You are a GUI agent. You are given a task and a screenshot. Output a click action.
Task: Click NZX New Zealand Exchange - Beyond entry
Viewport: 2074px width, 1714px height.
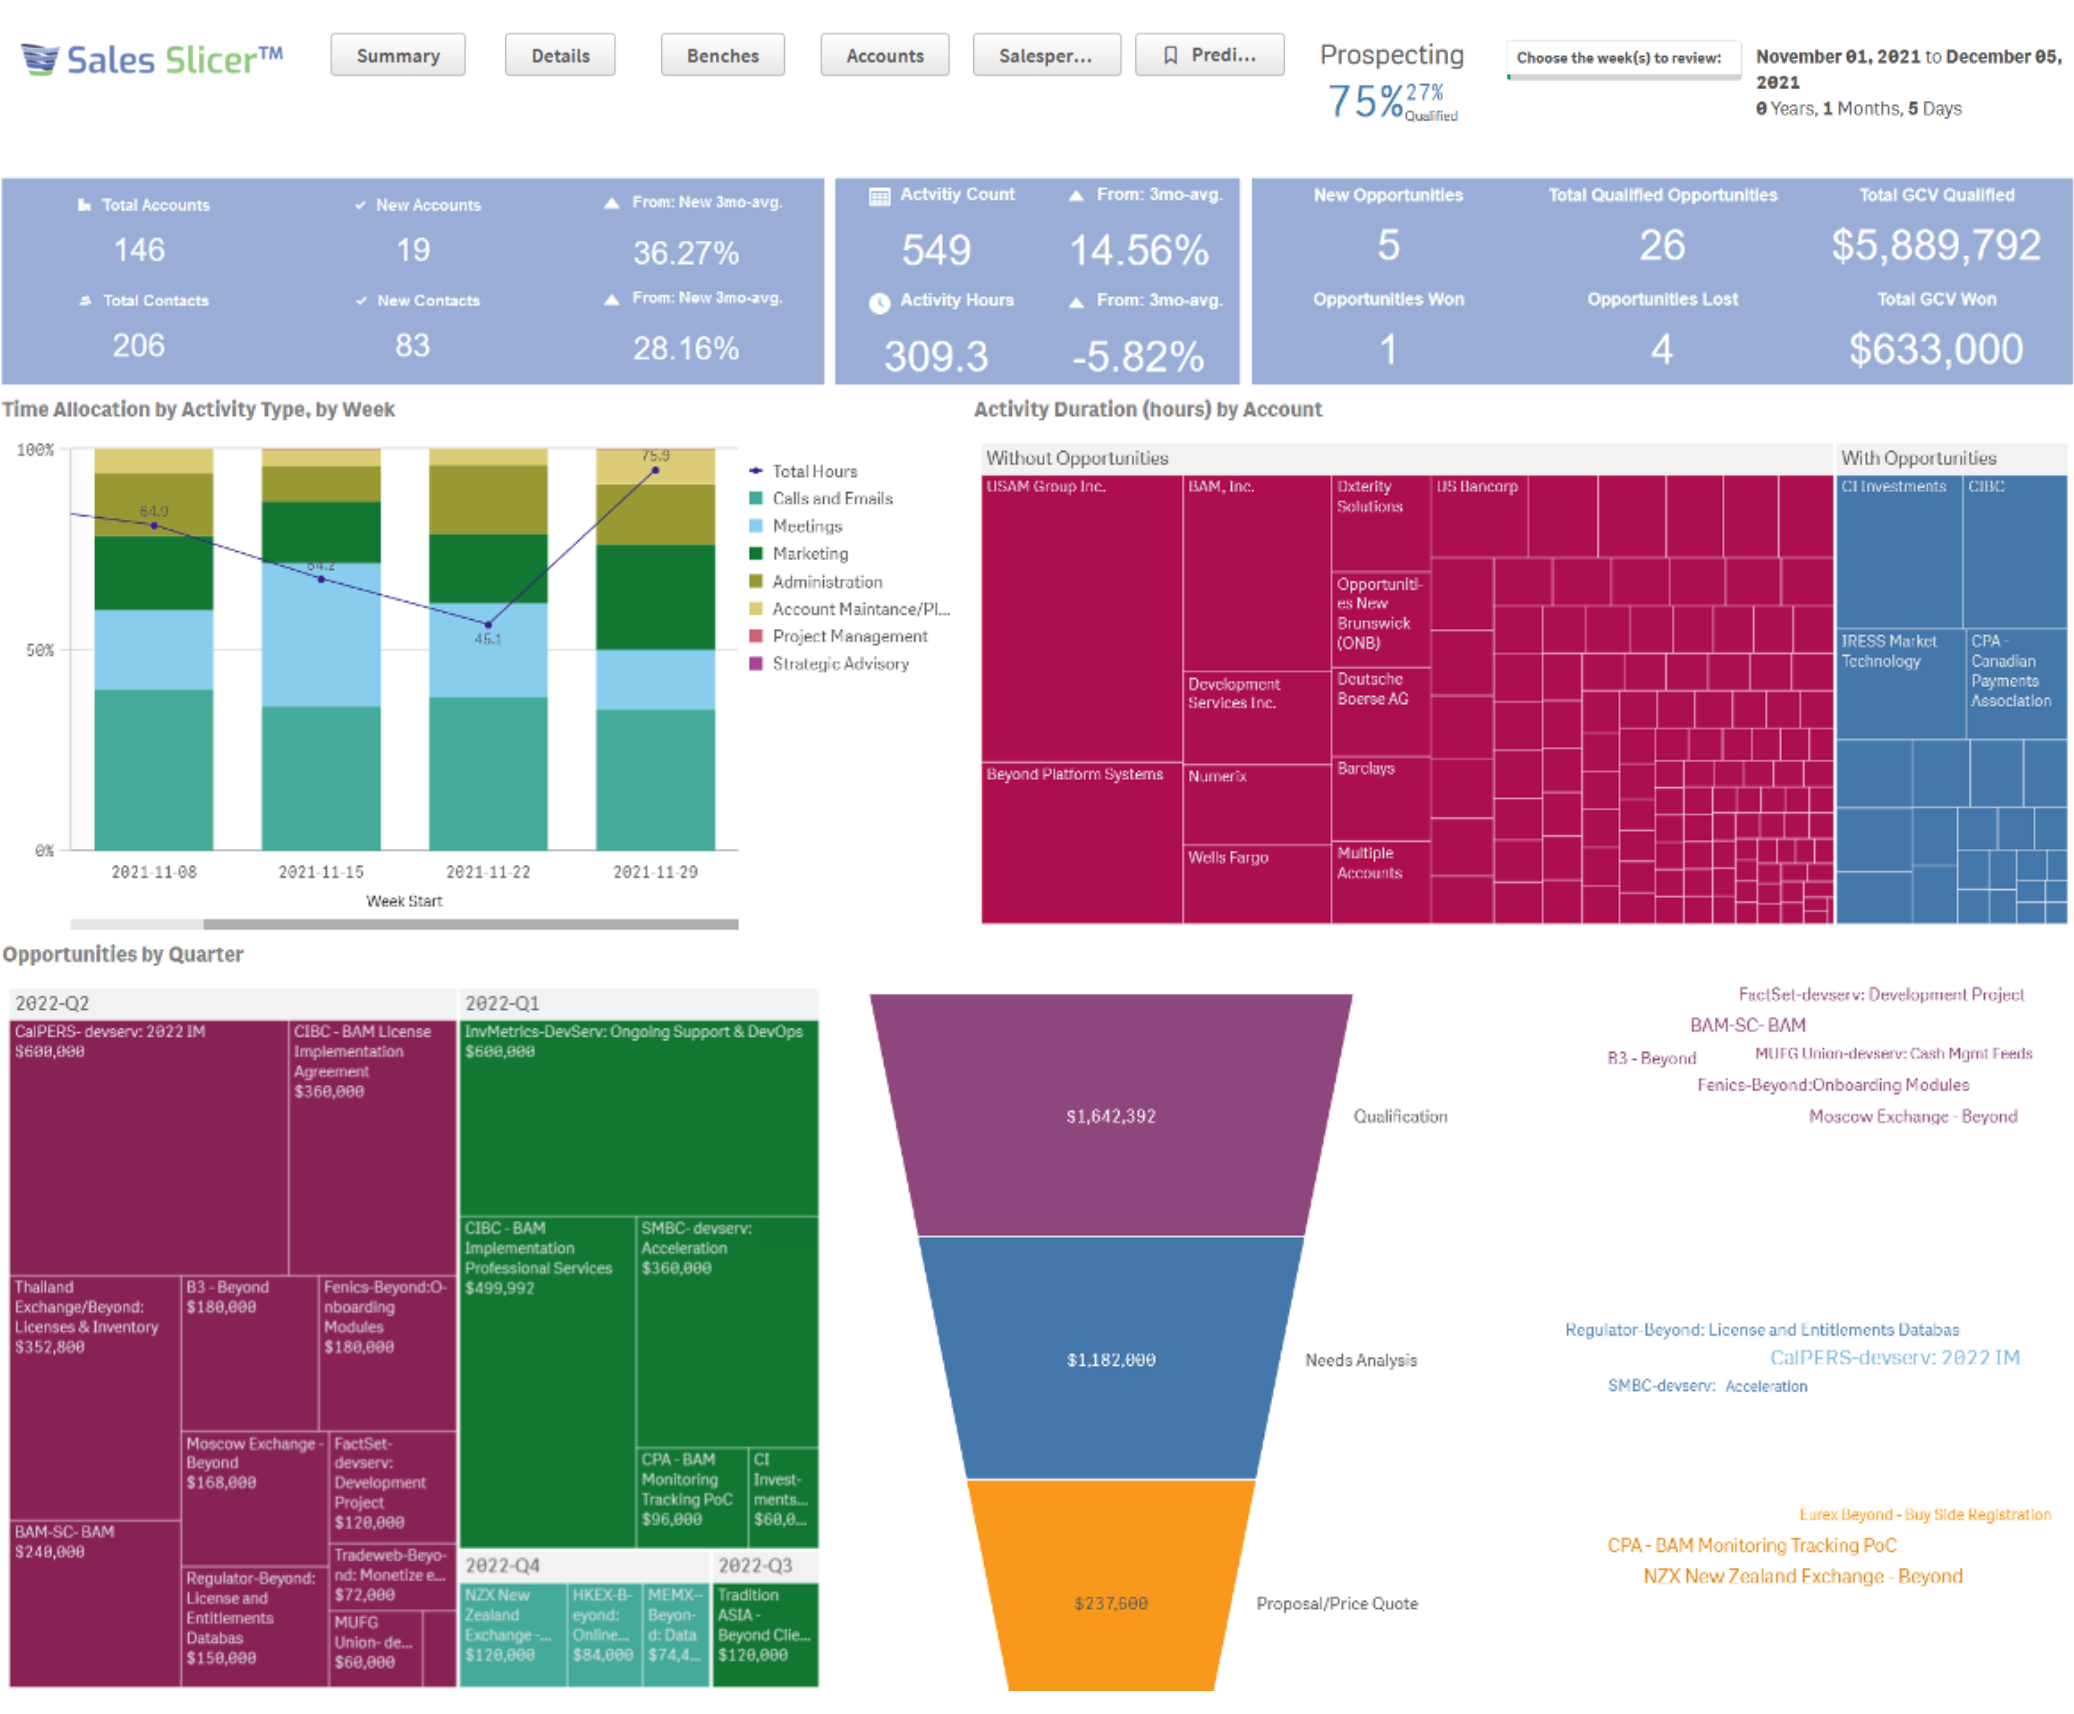[1802, 1576]
